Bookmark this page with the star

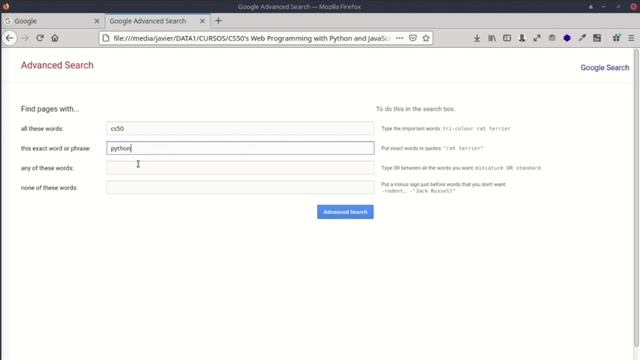pos(426,38)
